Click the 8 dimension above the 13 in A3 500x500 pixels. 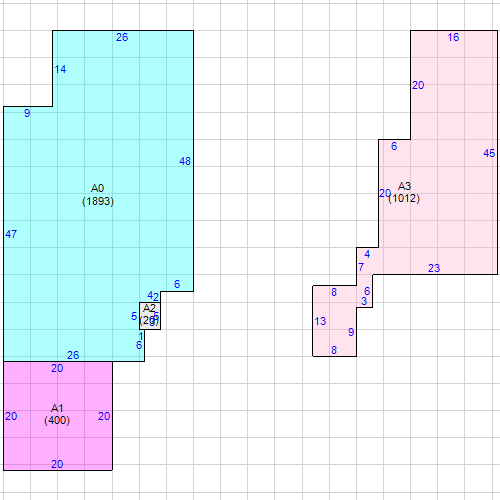pyautogui.click(x=334, y=292)
